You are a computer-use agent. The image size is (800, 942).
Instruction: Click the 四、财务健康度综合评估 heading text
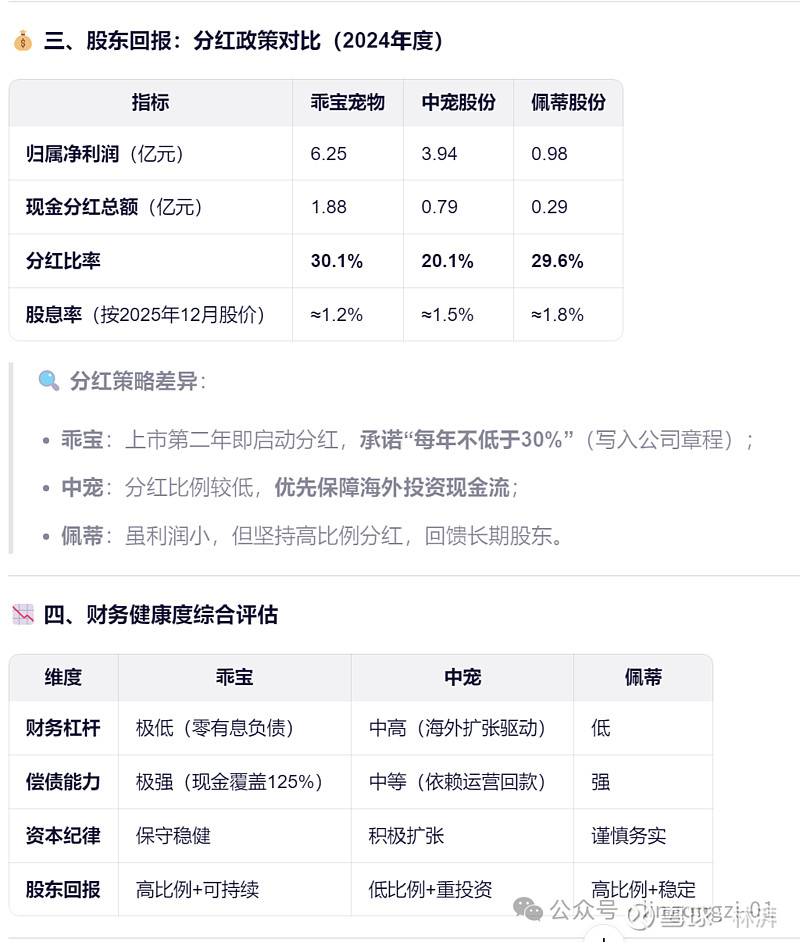(160, 615)
